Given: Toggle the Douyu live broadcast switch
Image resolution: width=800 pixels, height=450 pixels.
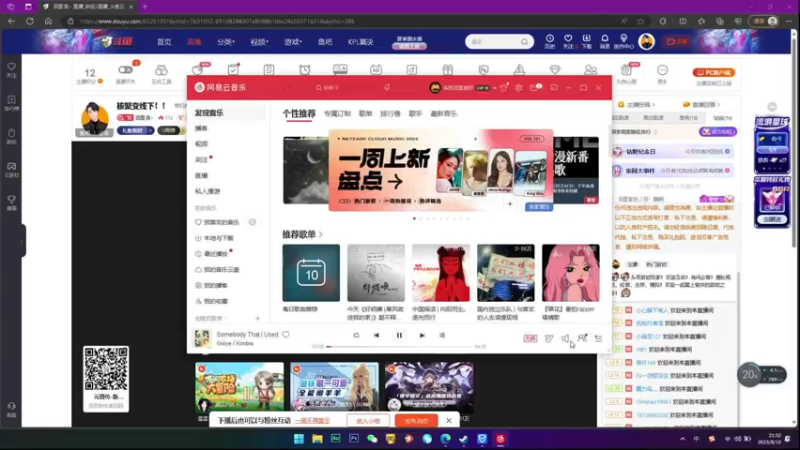Looking at the screenshot, I should point(126,70).
